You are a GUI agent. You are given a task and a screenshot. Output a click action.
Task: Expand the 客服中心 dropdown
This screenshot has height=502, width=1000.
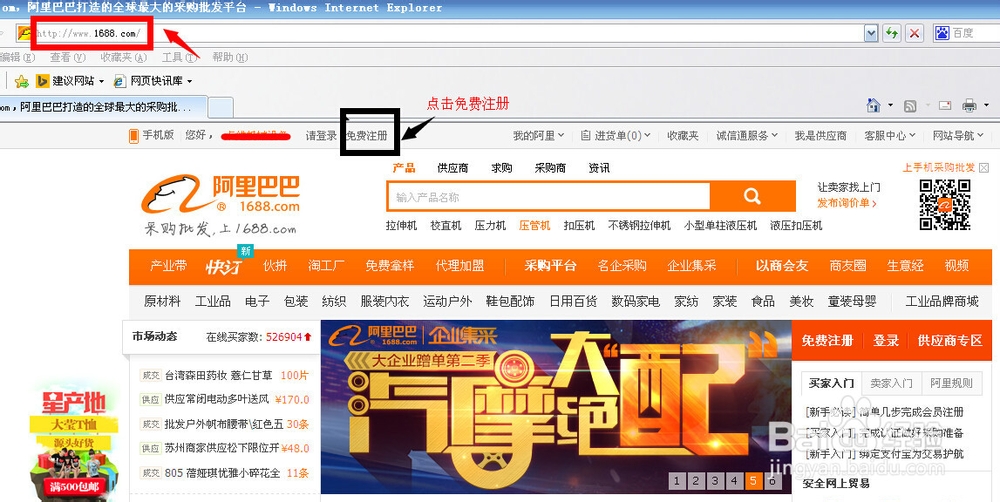[x=890, y=135]
